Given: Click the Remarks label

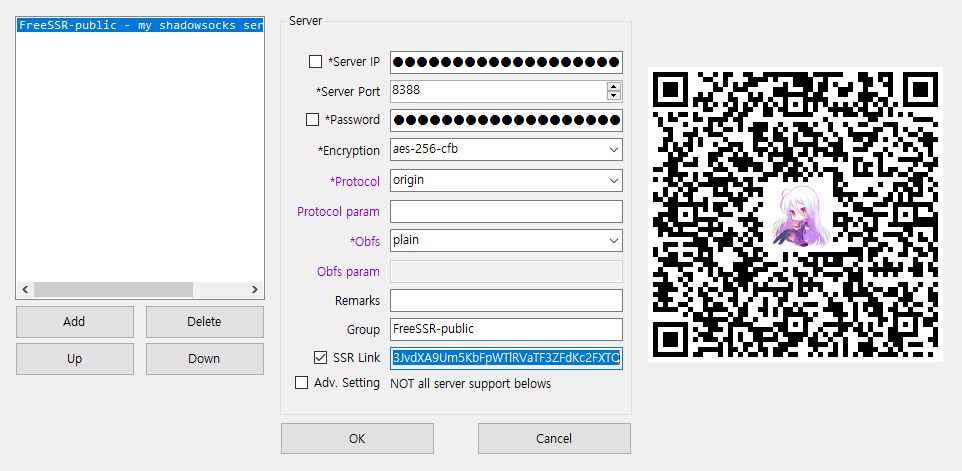Looking at the screenshot, I should tap(357, 301).
